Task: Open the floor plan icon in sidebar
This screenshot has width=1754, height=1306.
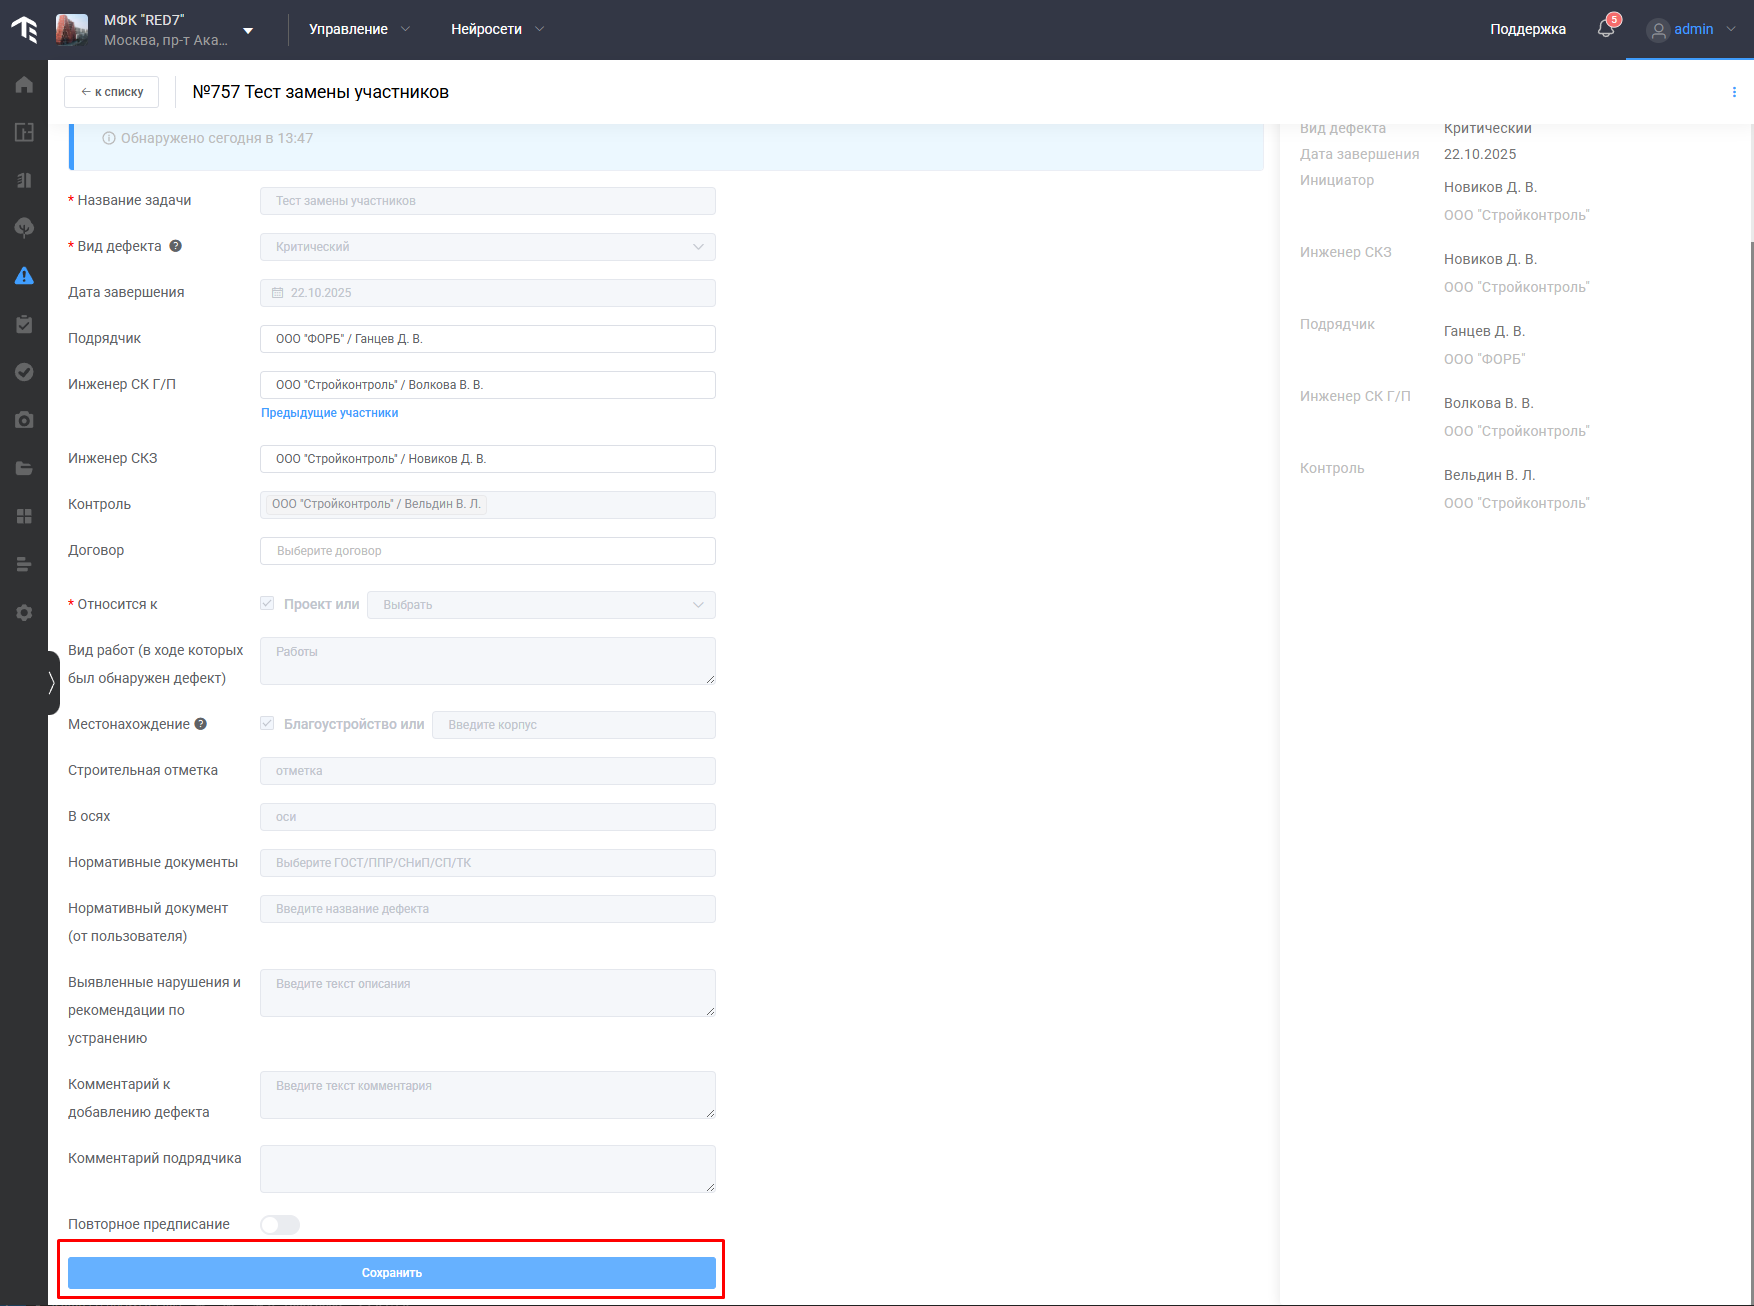Action: pyautogui.click(x=24, y=132)
